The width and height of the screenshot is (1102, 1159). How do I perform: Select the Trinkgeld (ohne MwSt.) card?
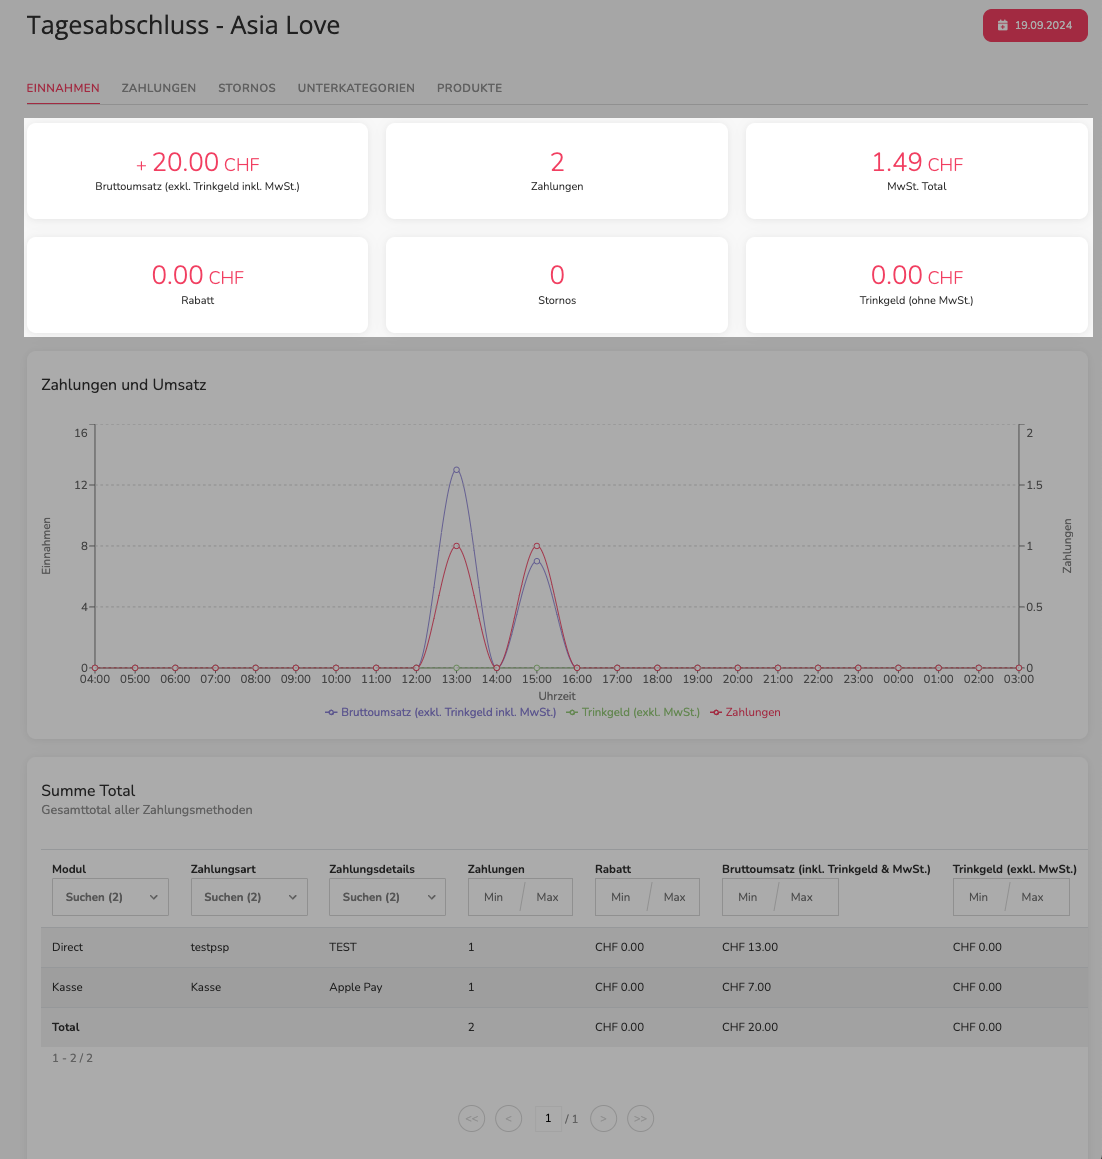tap(916, 285)
